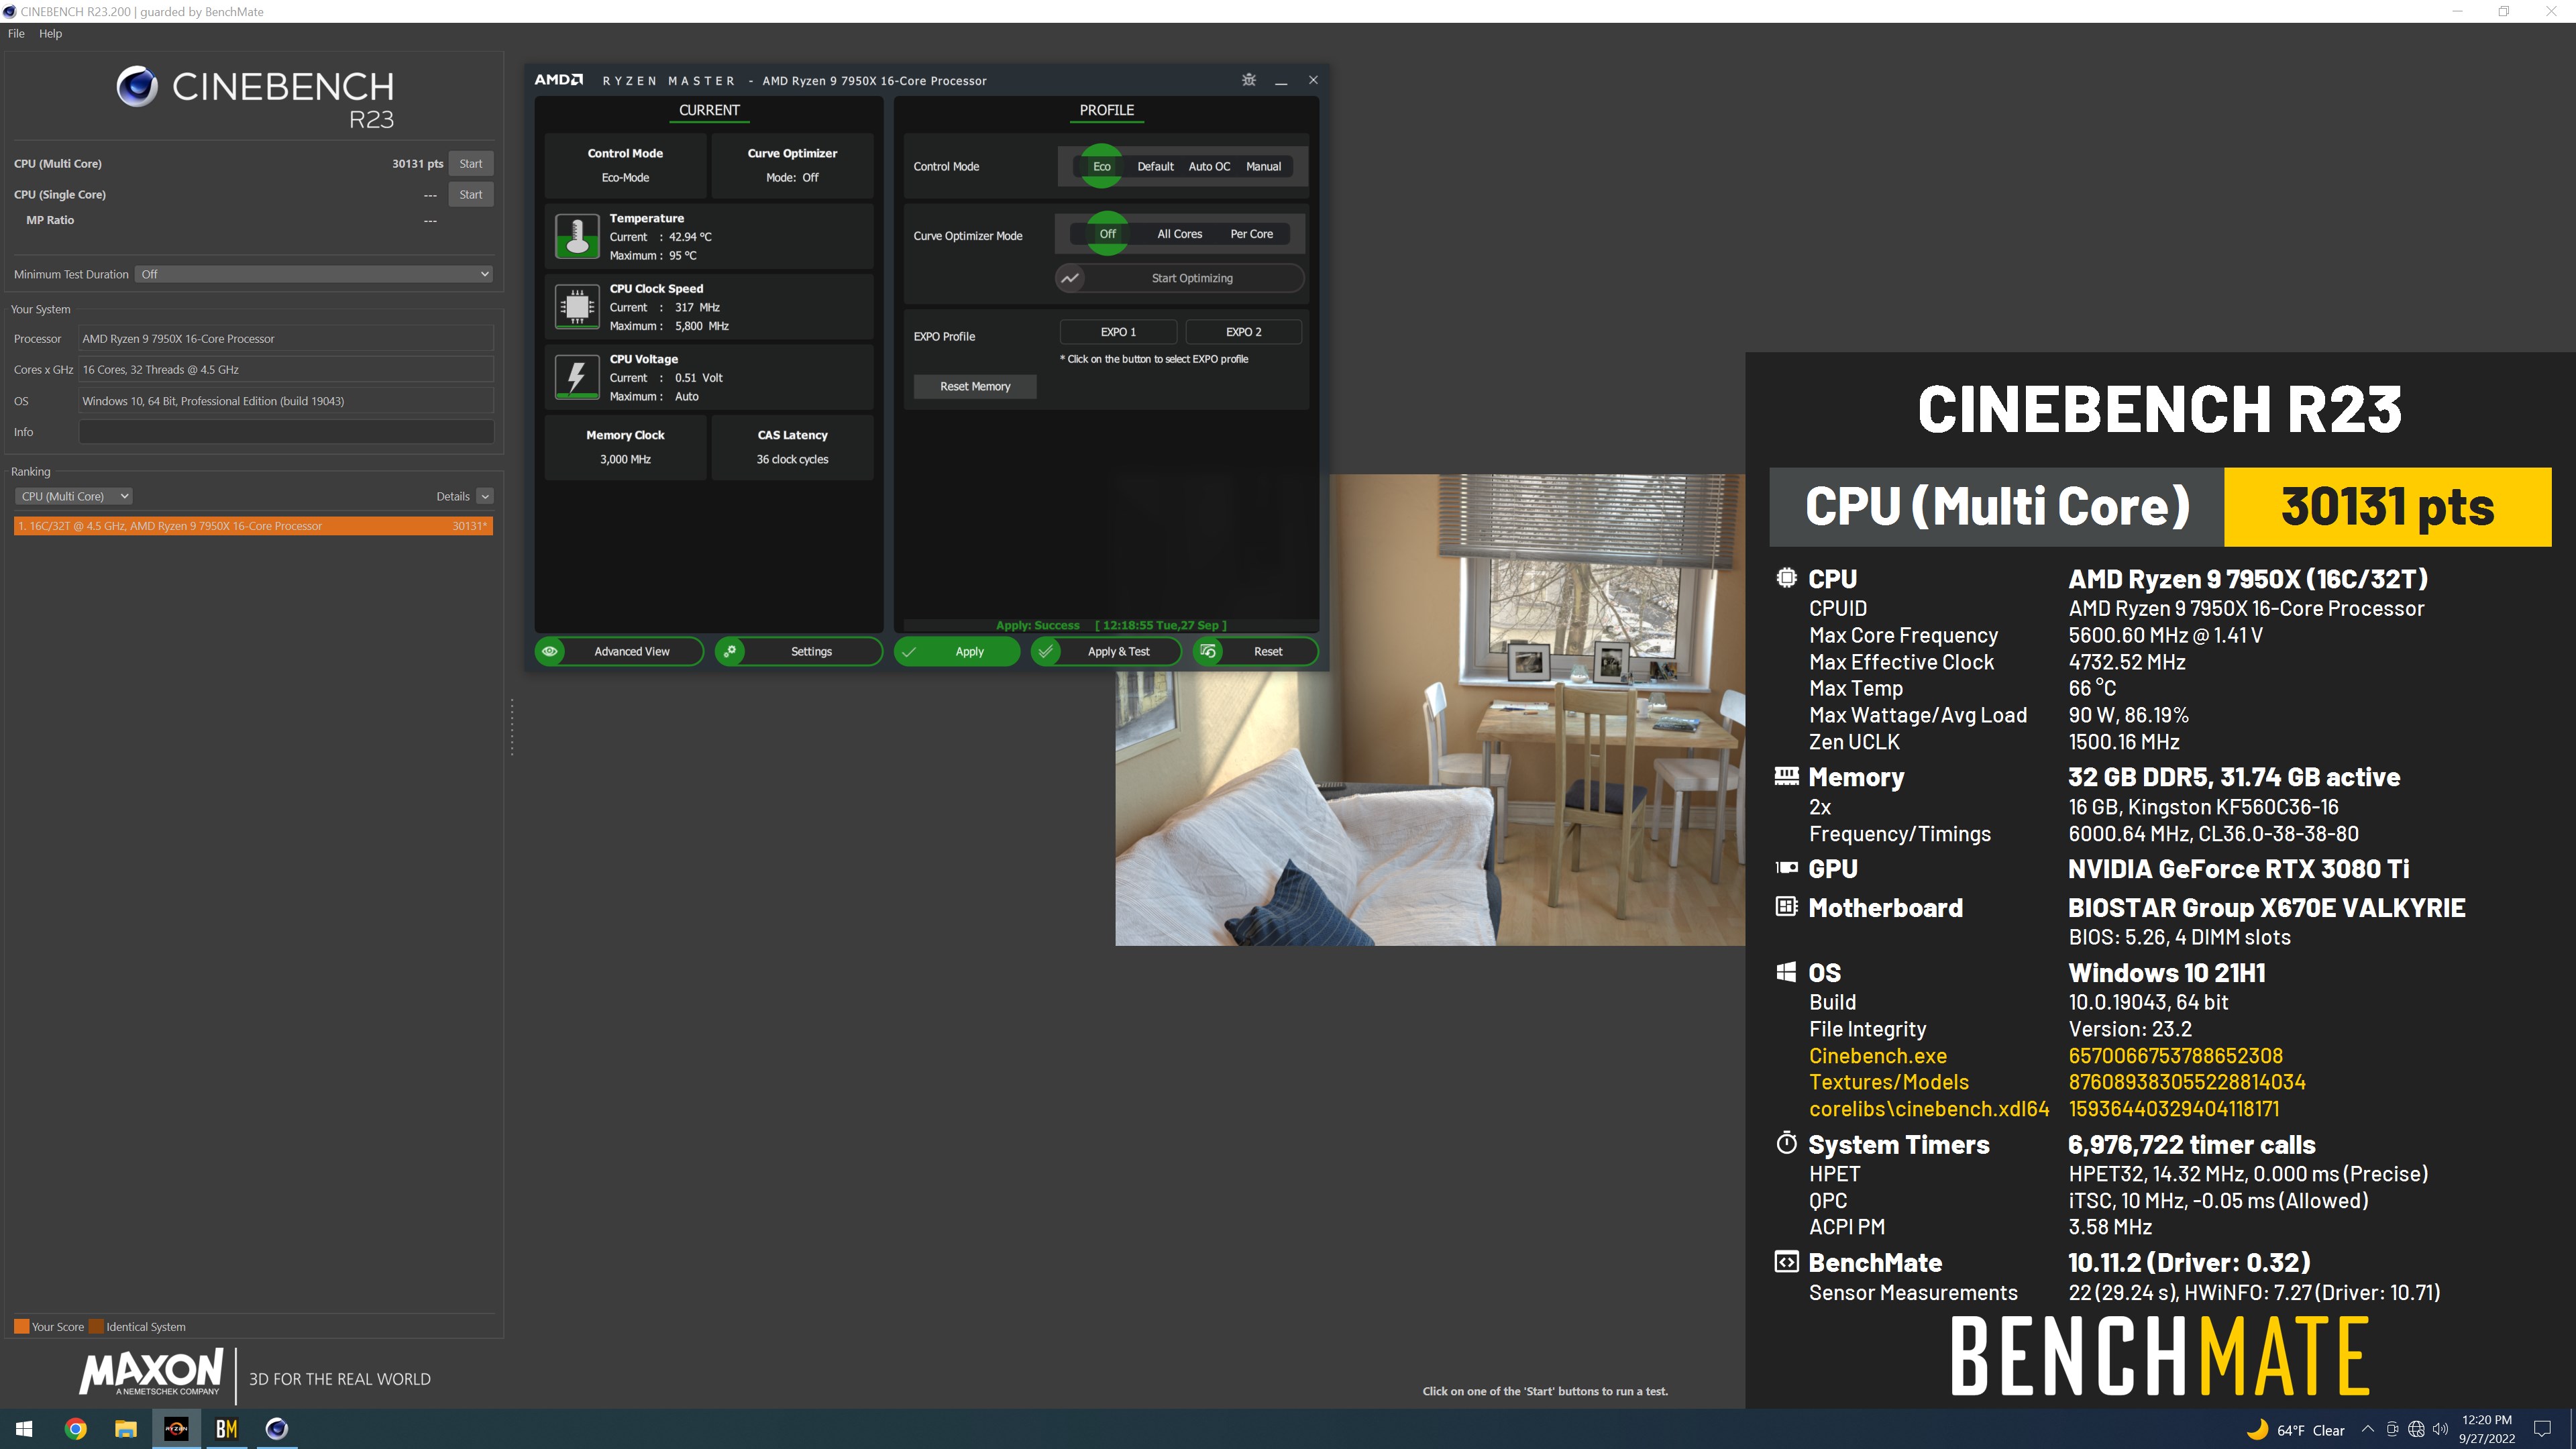Show hidden tray icons chevron
2576x1449 pixels.
pyautogui.click(x=2367, y=1429)
